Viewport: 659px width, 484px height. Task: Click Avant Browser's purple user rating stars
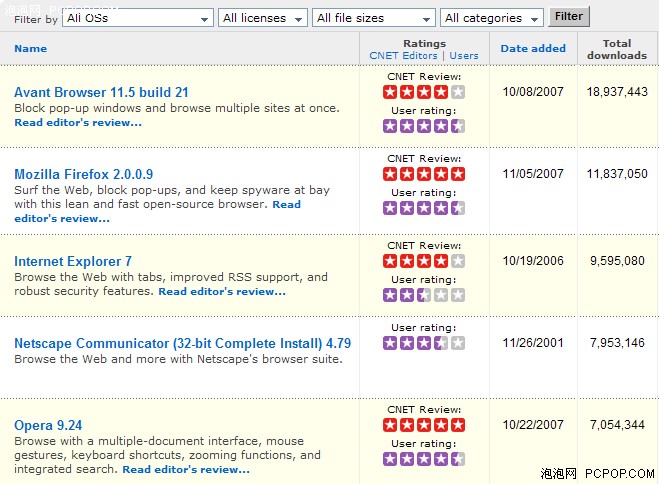[x=424, y=126]
